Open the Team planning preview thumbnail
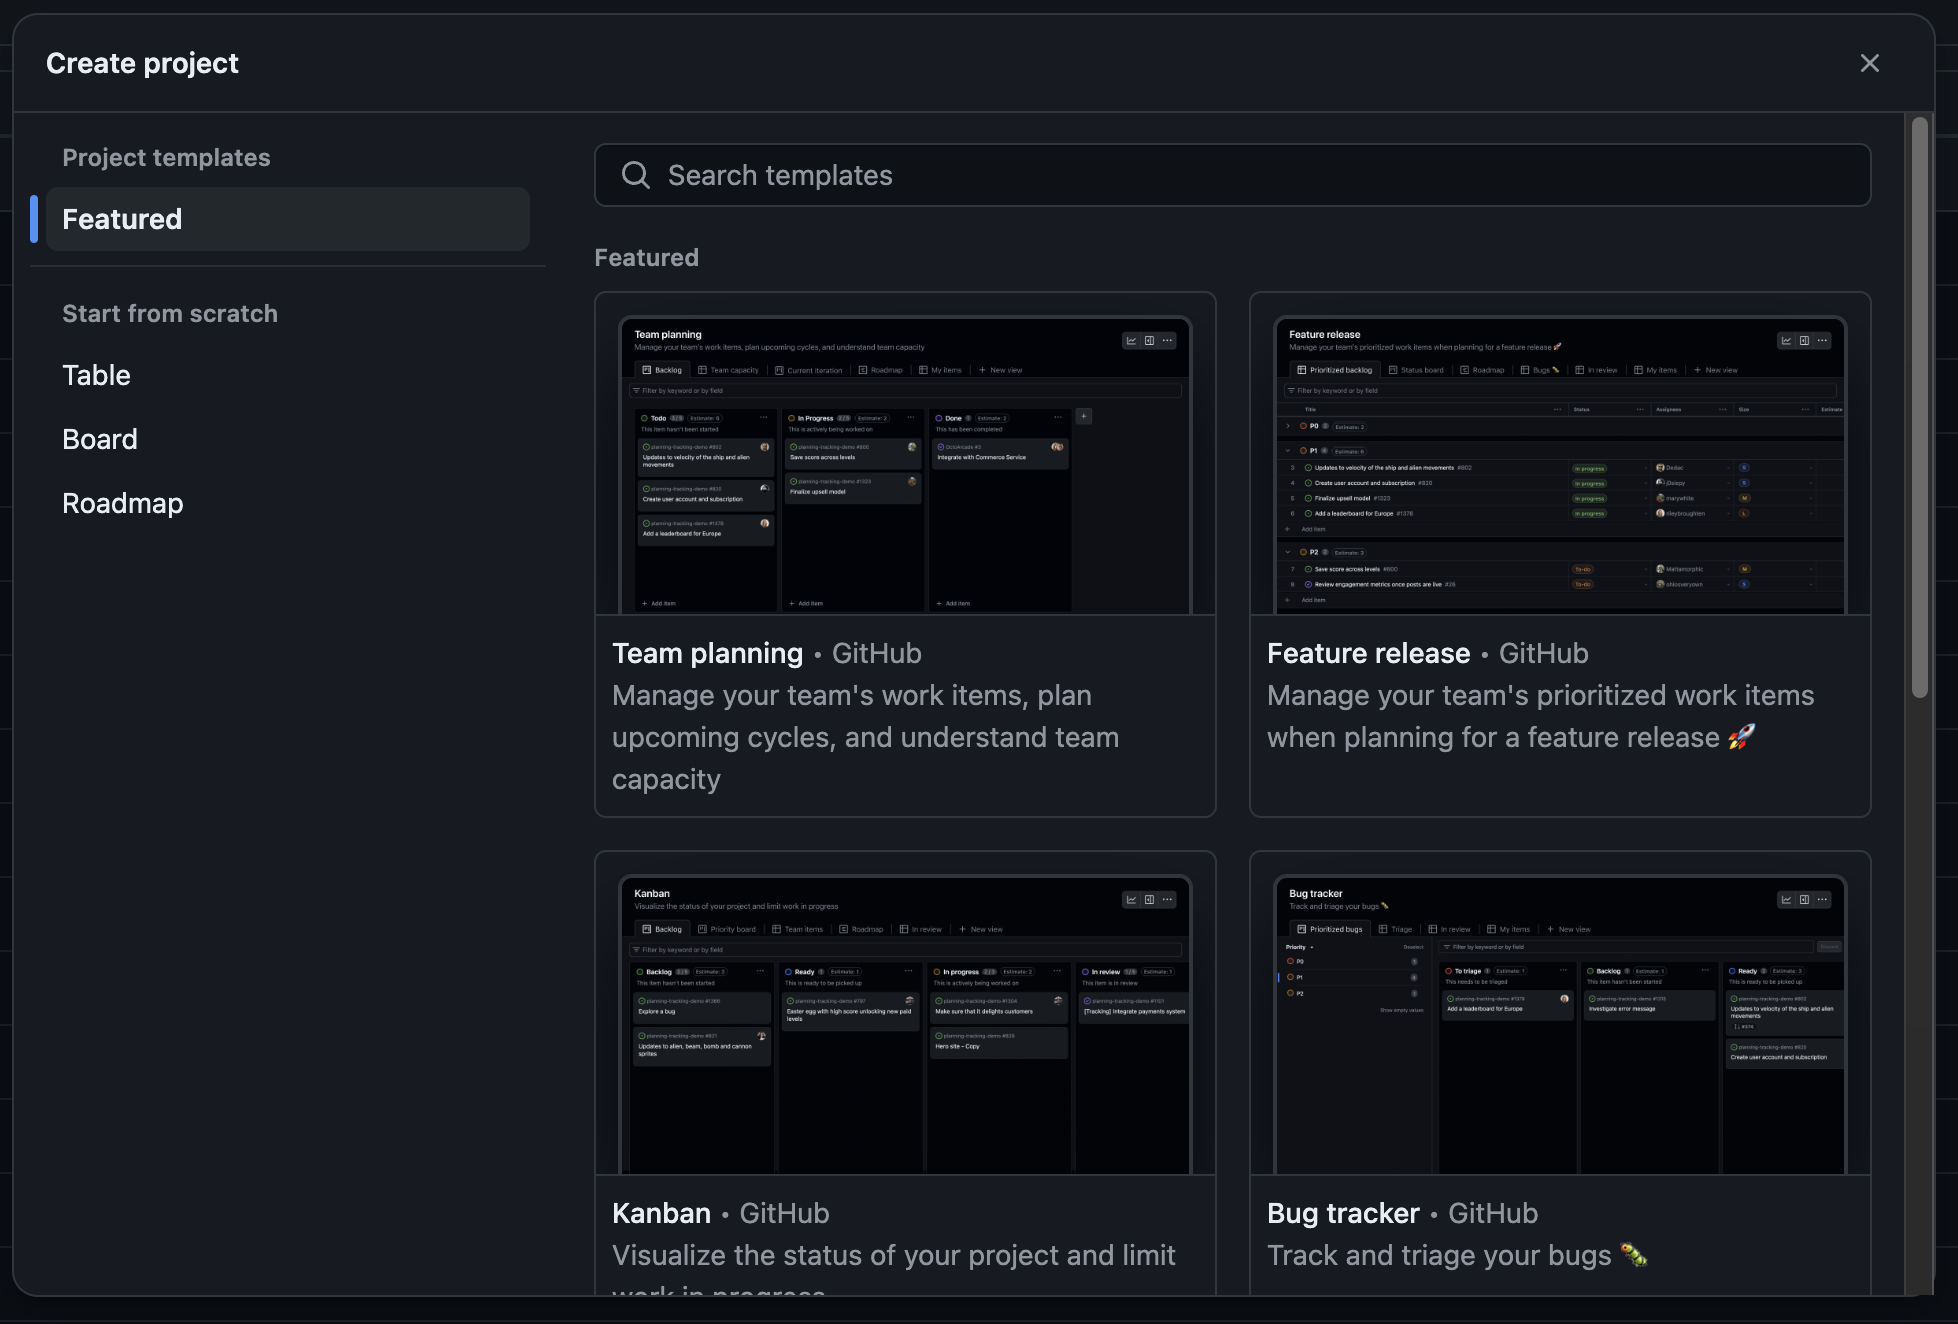This screenshot has width=1958, height=1324. click(x=904, y=463)
